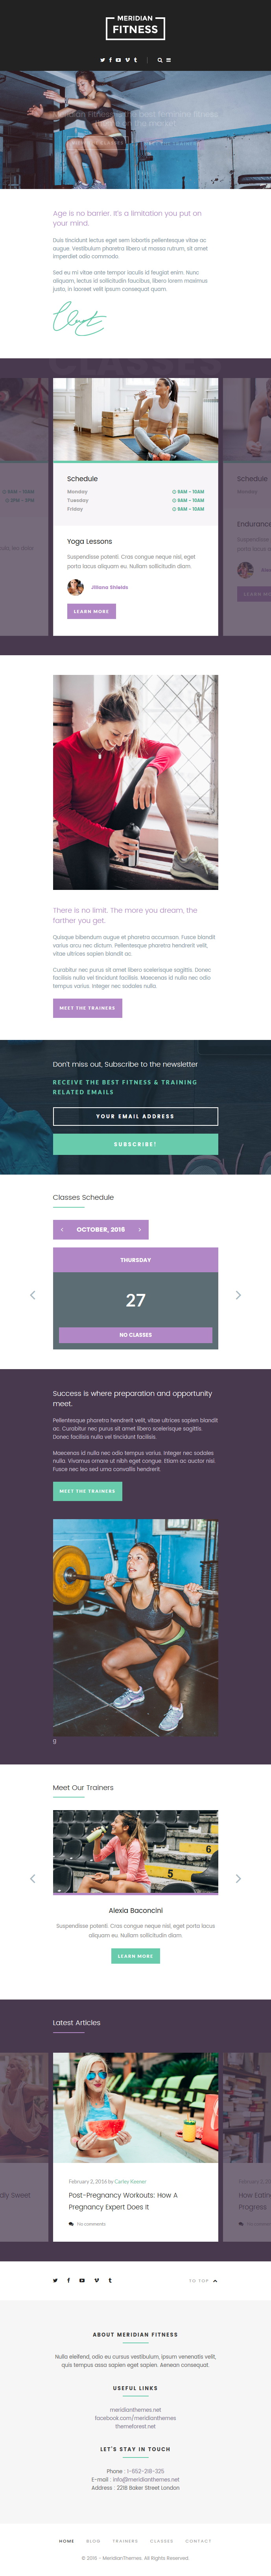Open the Trainers footer menu item
271x2576 pixels.
(x=125, y=2541)
